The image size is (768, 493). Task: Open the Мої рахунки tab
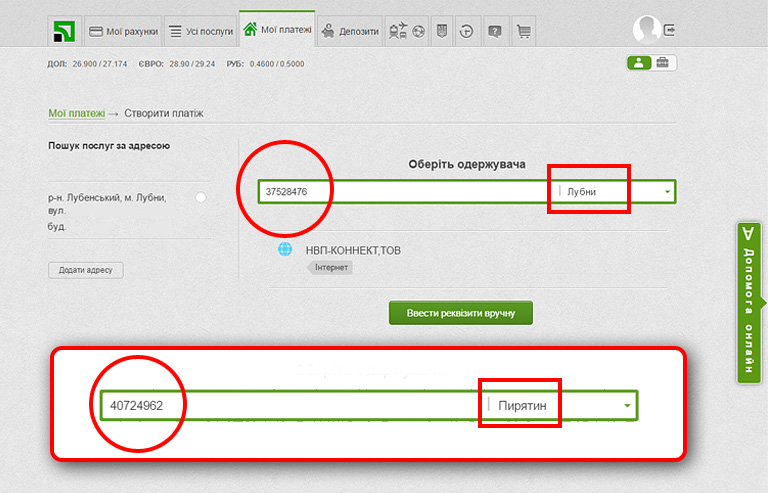click(124, 32)
